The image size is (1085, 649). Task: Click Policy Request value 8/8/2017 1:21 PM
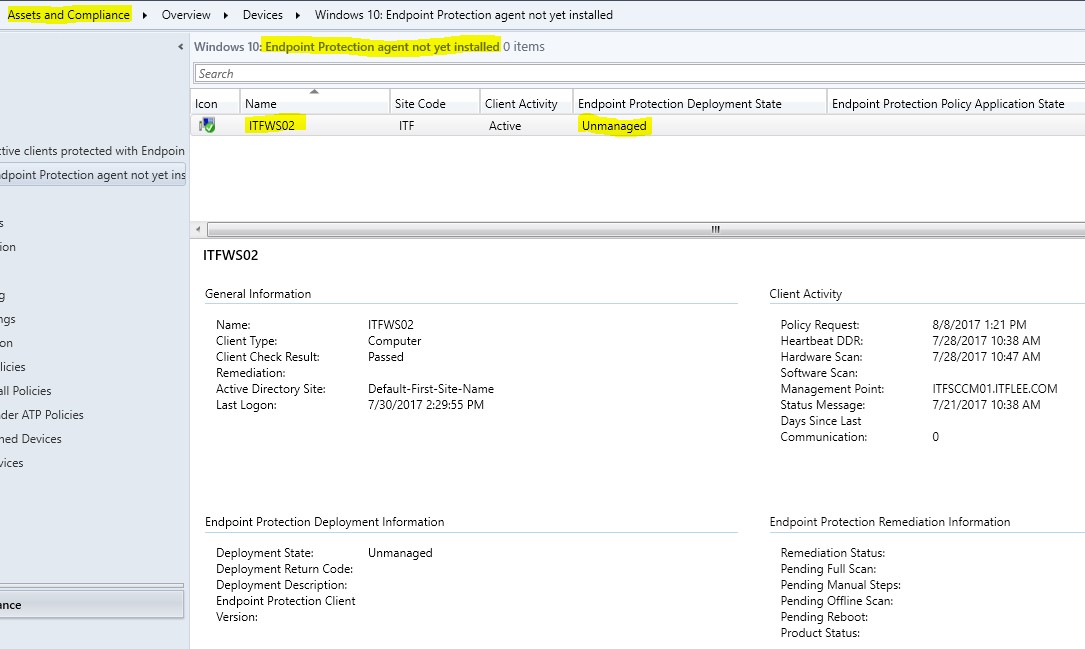coord(979,324)
